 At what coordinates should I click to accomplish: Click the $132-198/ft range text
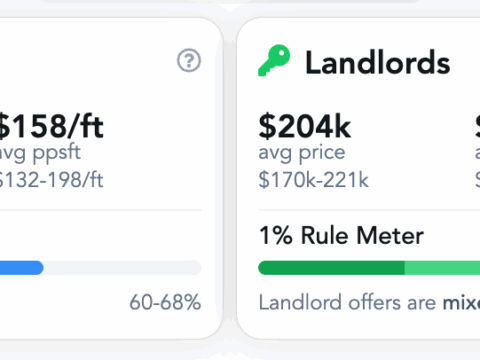coord(51,180)
